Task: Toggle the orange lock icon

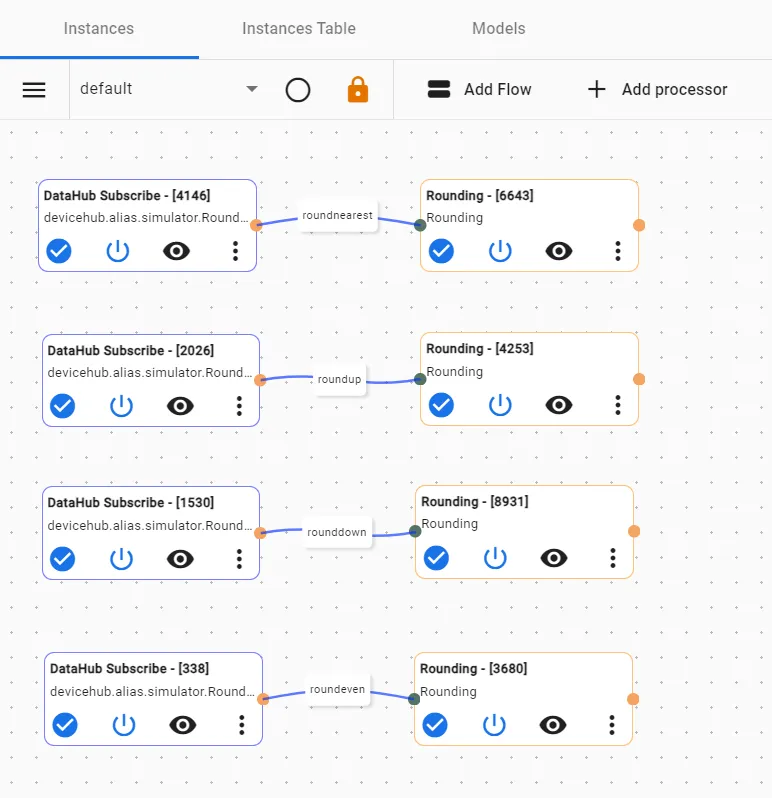Action: 358,90
